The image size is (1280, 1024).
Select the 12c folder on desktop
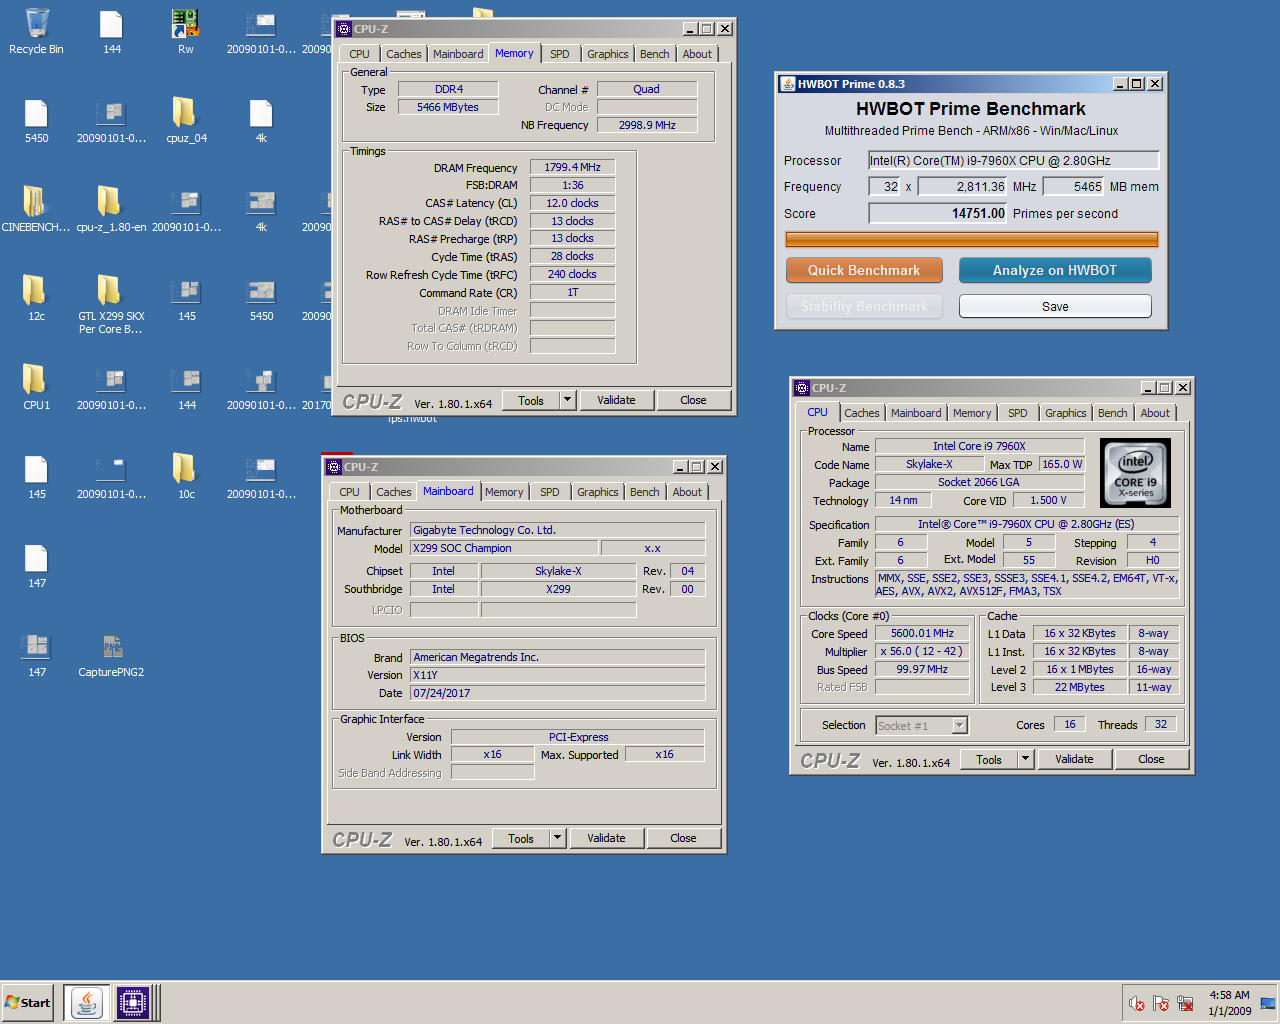click(36, 298)
